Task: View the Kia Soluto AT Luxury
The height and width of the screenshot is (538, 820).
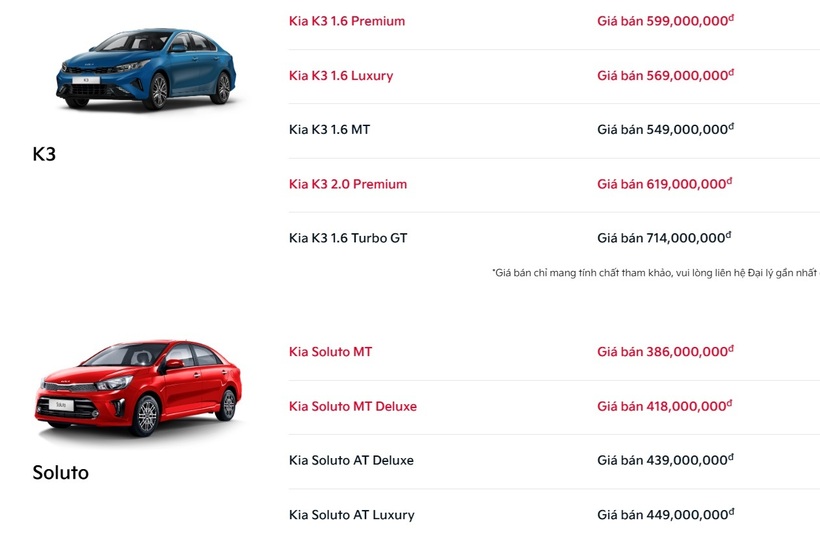Action: point(351,515)
